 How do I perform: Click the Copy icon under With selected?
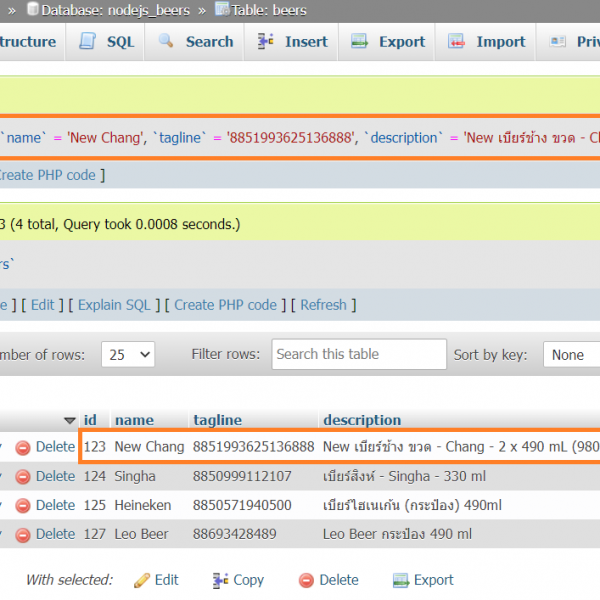tap(221, 580)
